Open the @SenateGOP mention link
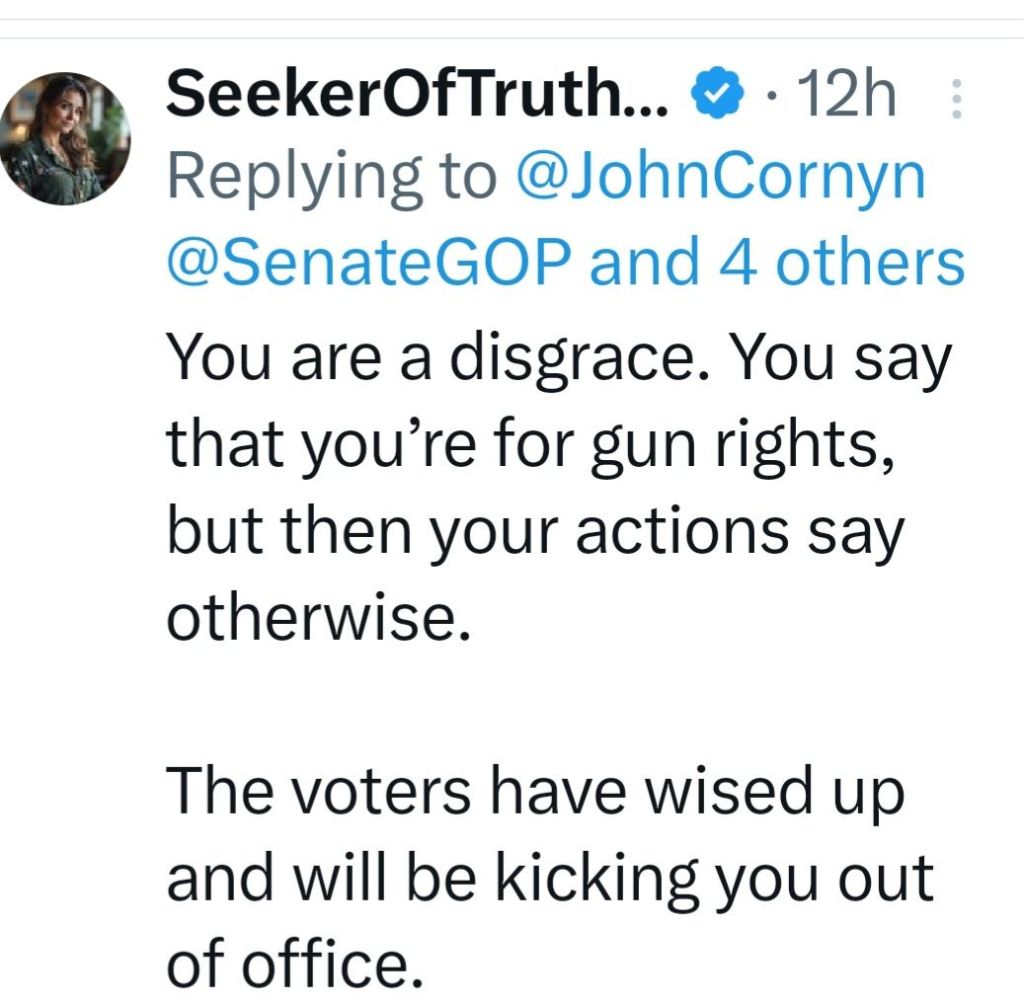 [x=370, y=262]
